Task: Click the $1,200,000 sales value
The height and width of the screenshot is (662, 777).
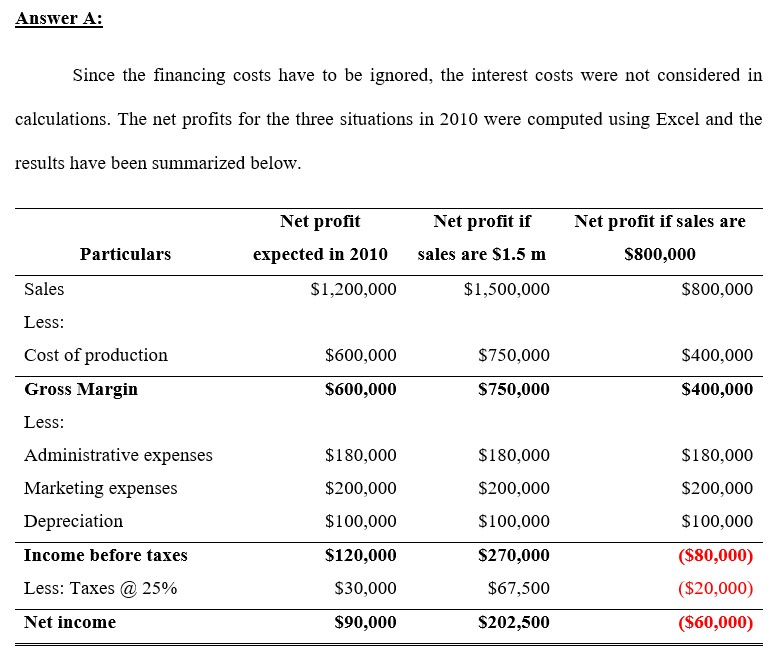Action: (353, 289)
